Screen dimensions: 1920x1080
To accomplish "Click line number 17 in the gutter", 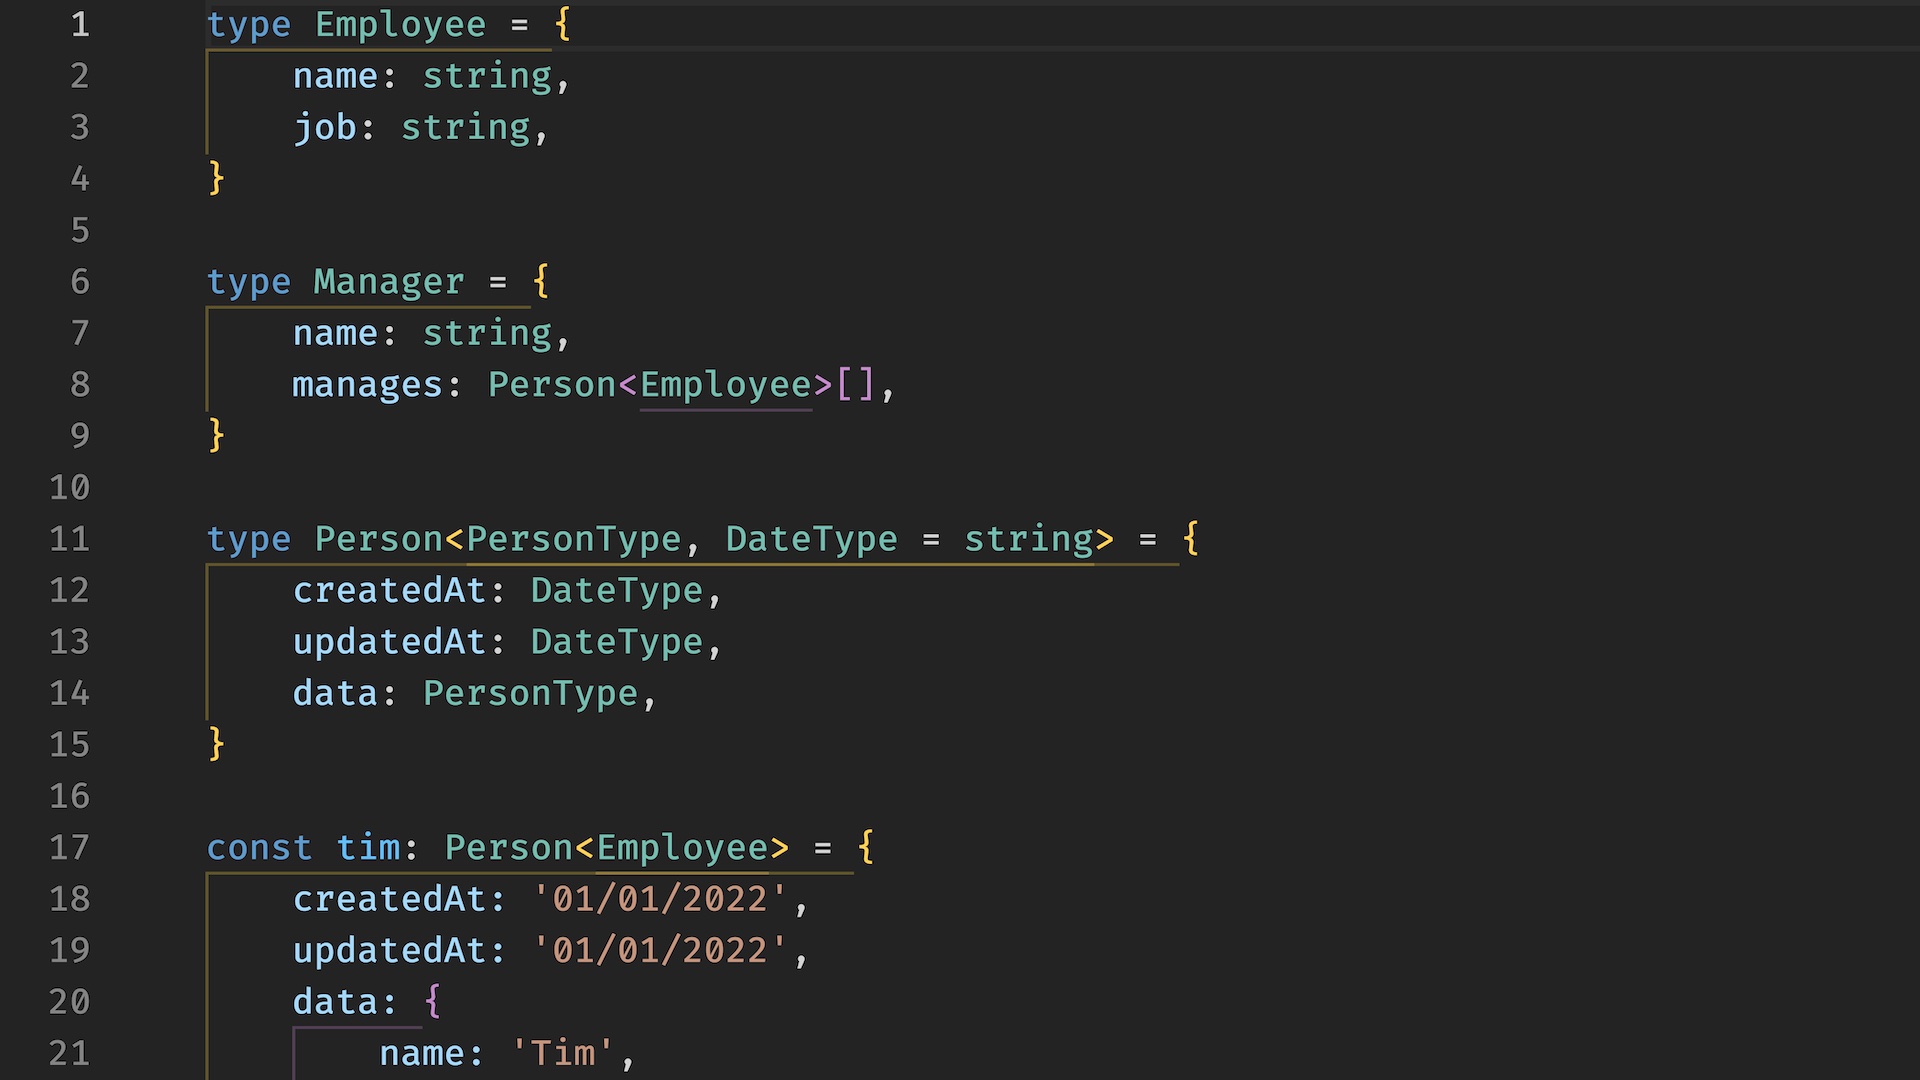I will tap(69, 847).
